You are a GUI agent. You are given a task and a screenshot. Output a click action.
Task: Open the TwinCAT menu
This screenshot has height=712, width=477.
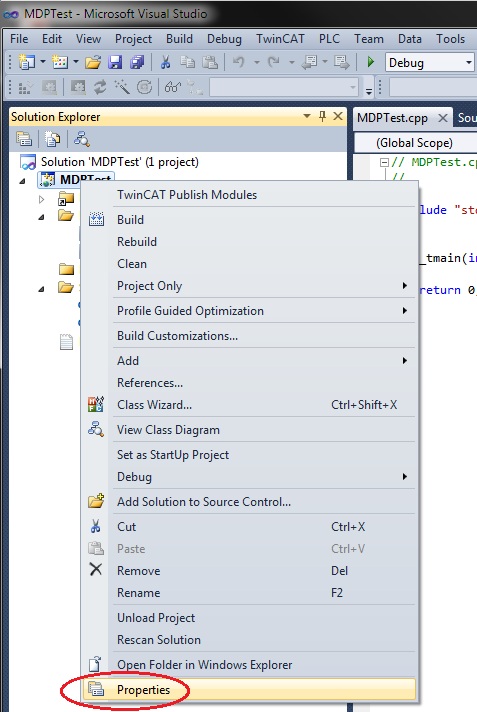pyautogui.click(x=280, y=39)
